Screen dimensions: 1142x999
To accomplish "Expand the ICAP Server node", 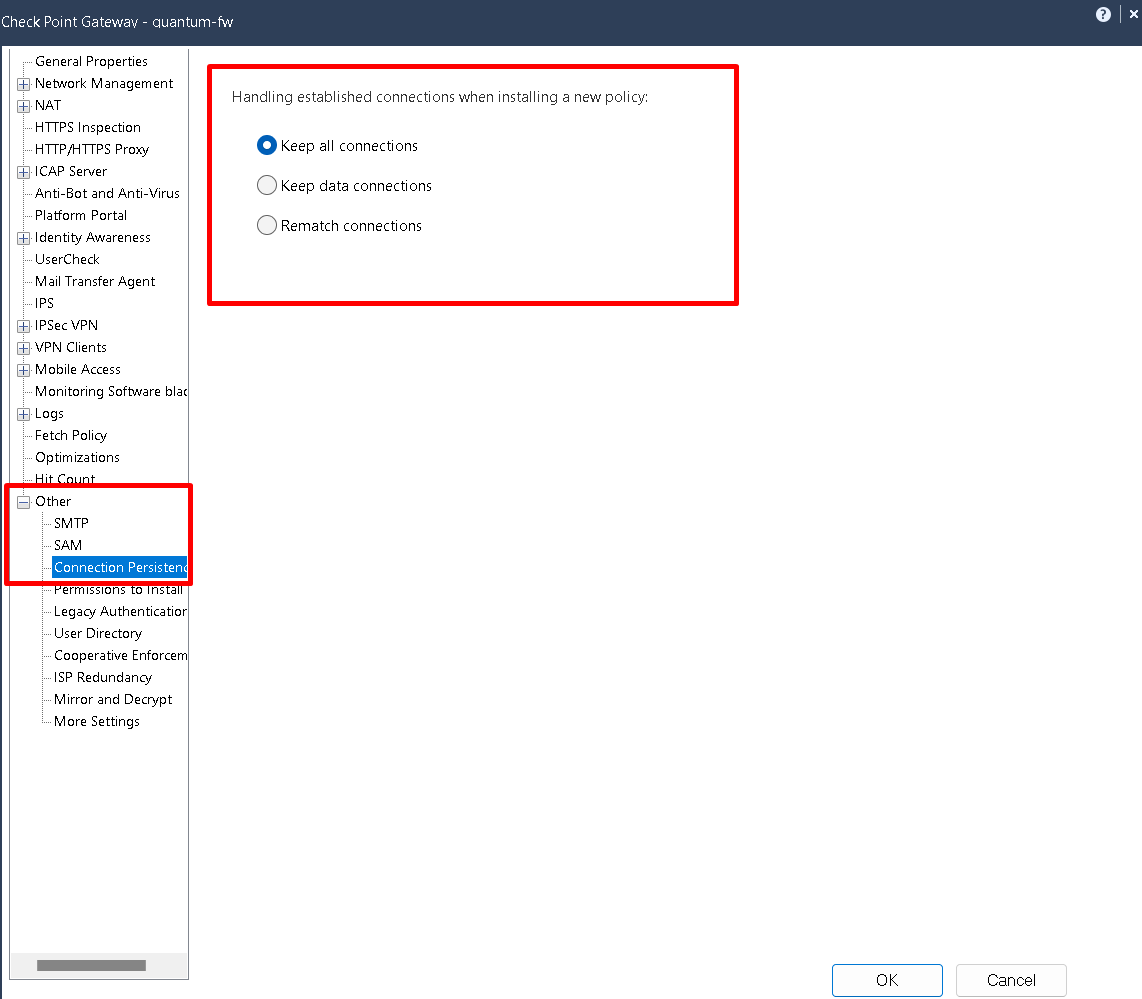I will pyautogui.click(x=23, y=173).
